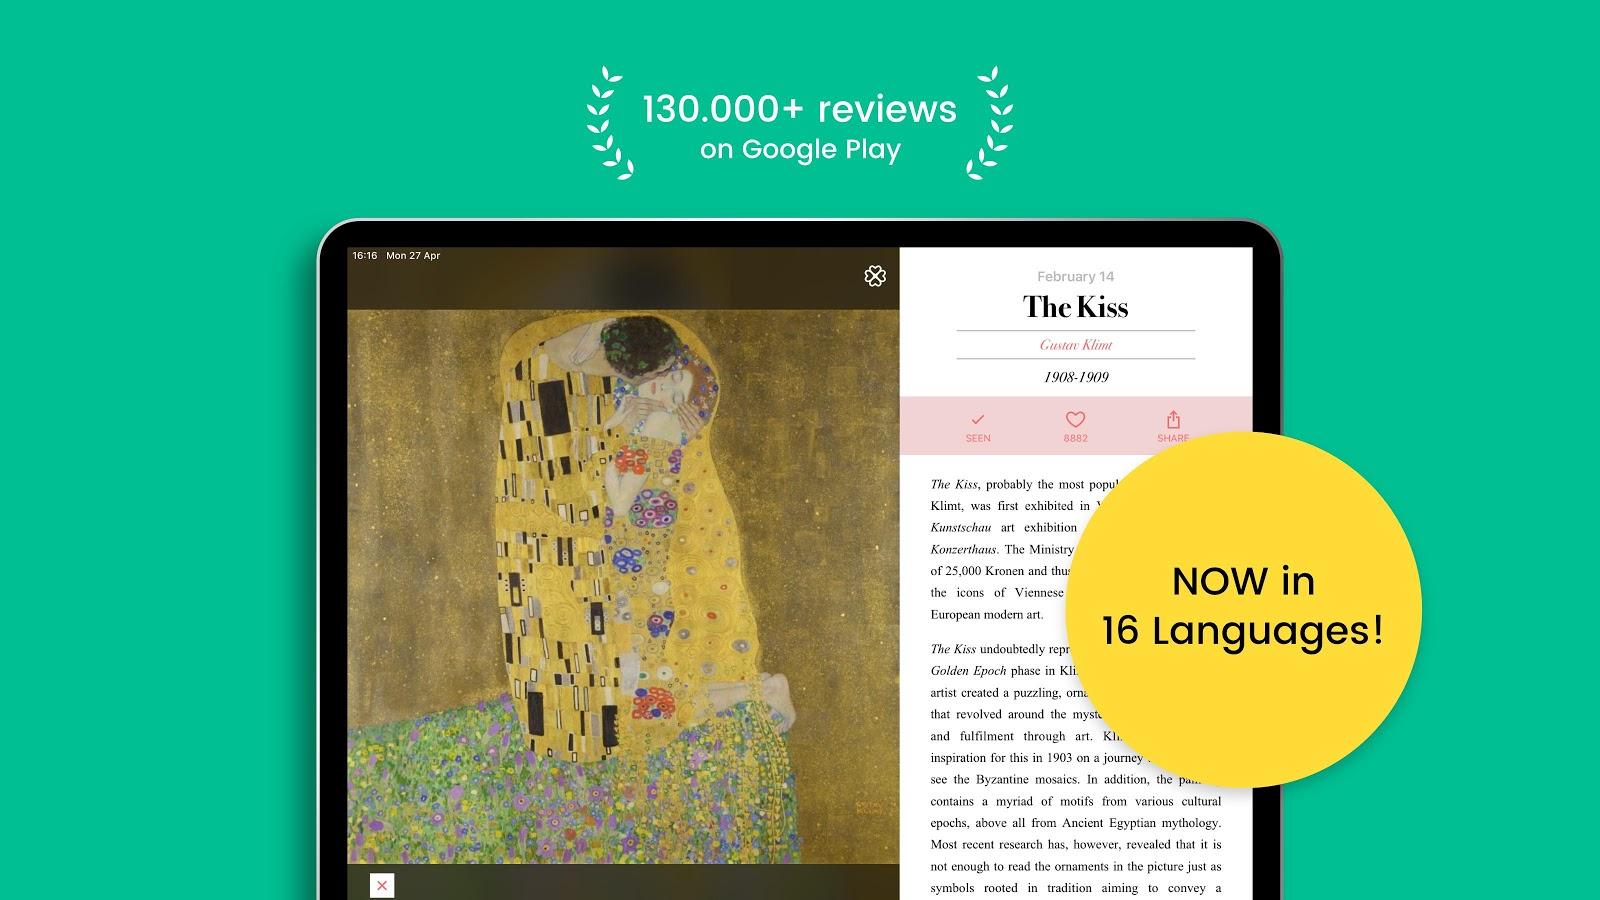The width and height of the screenshot is (1600, 900).
Task: Click the 130.000+ reviews headline
Action: [x=799, y=108]
